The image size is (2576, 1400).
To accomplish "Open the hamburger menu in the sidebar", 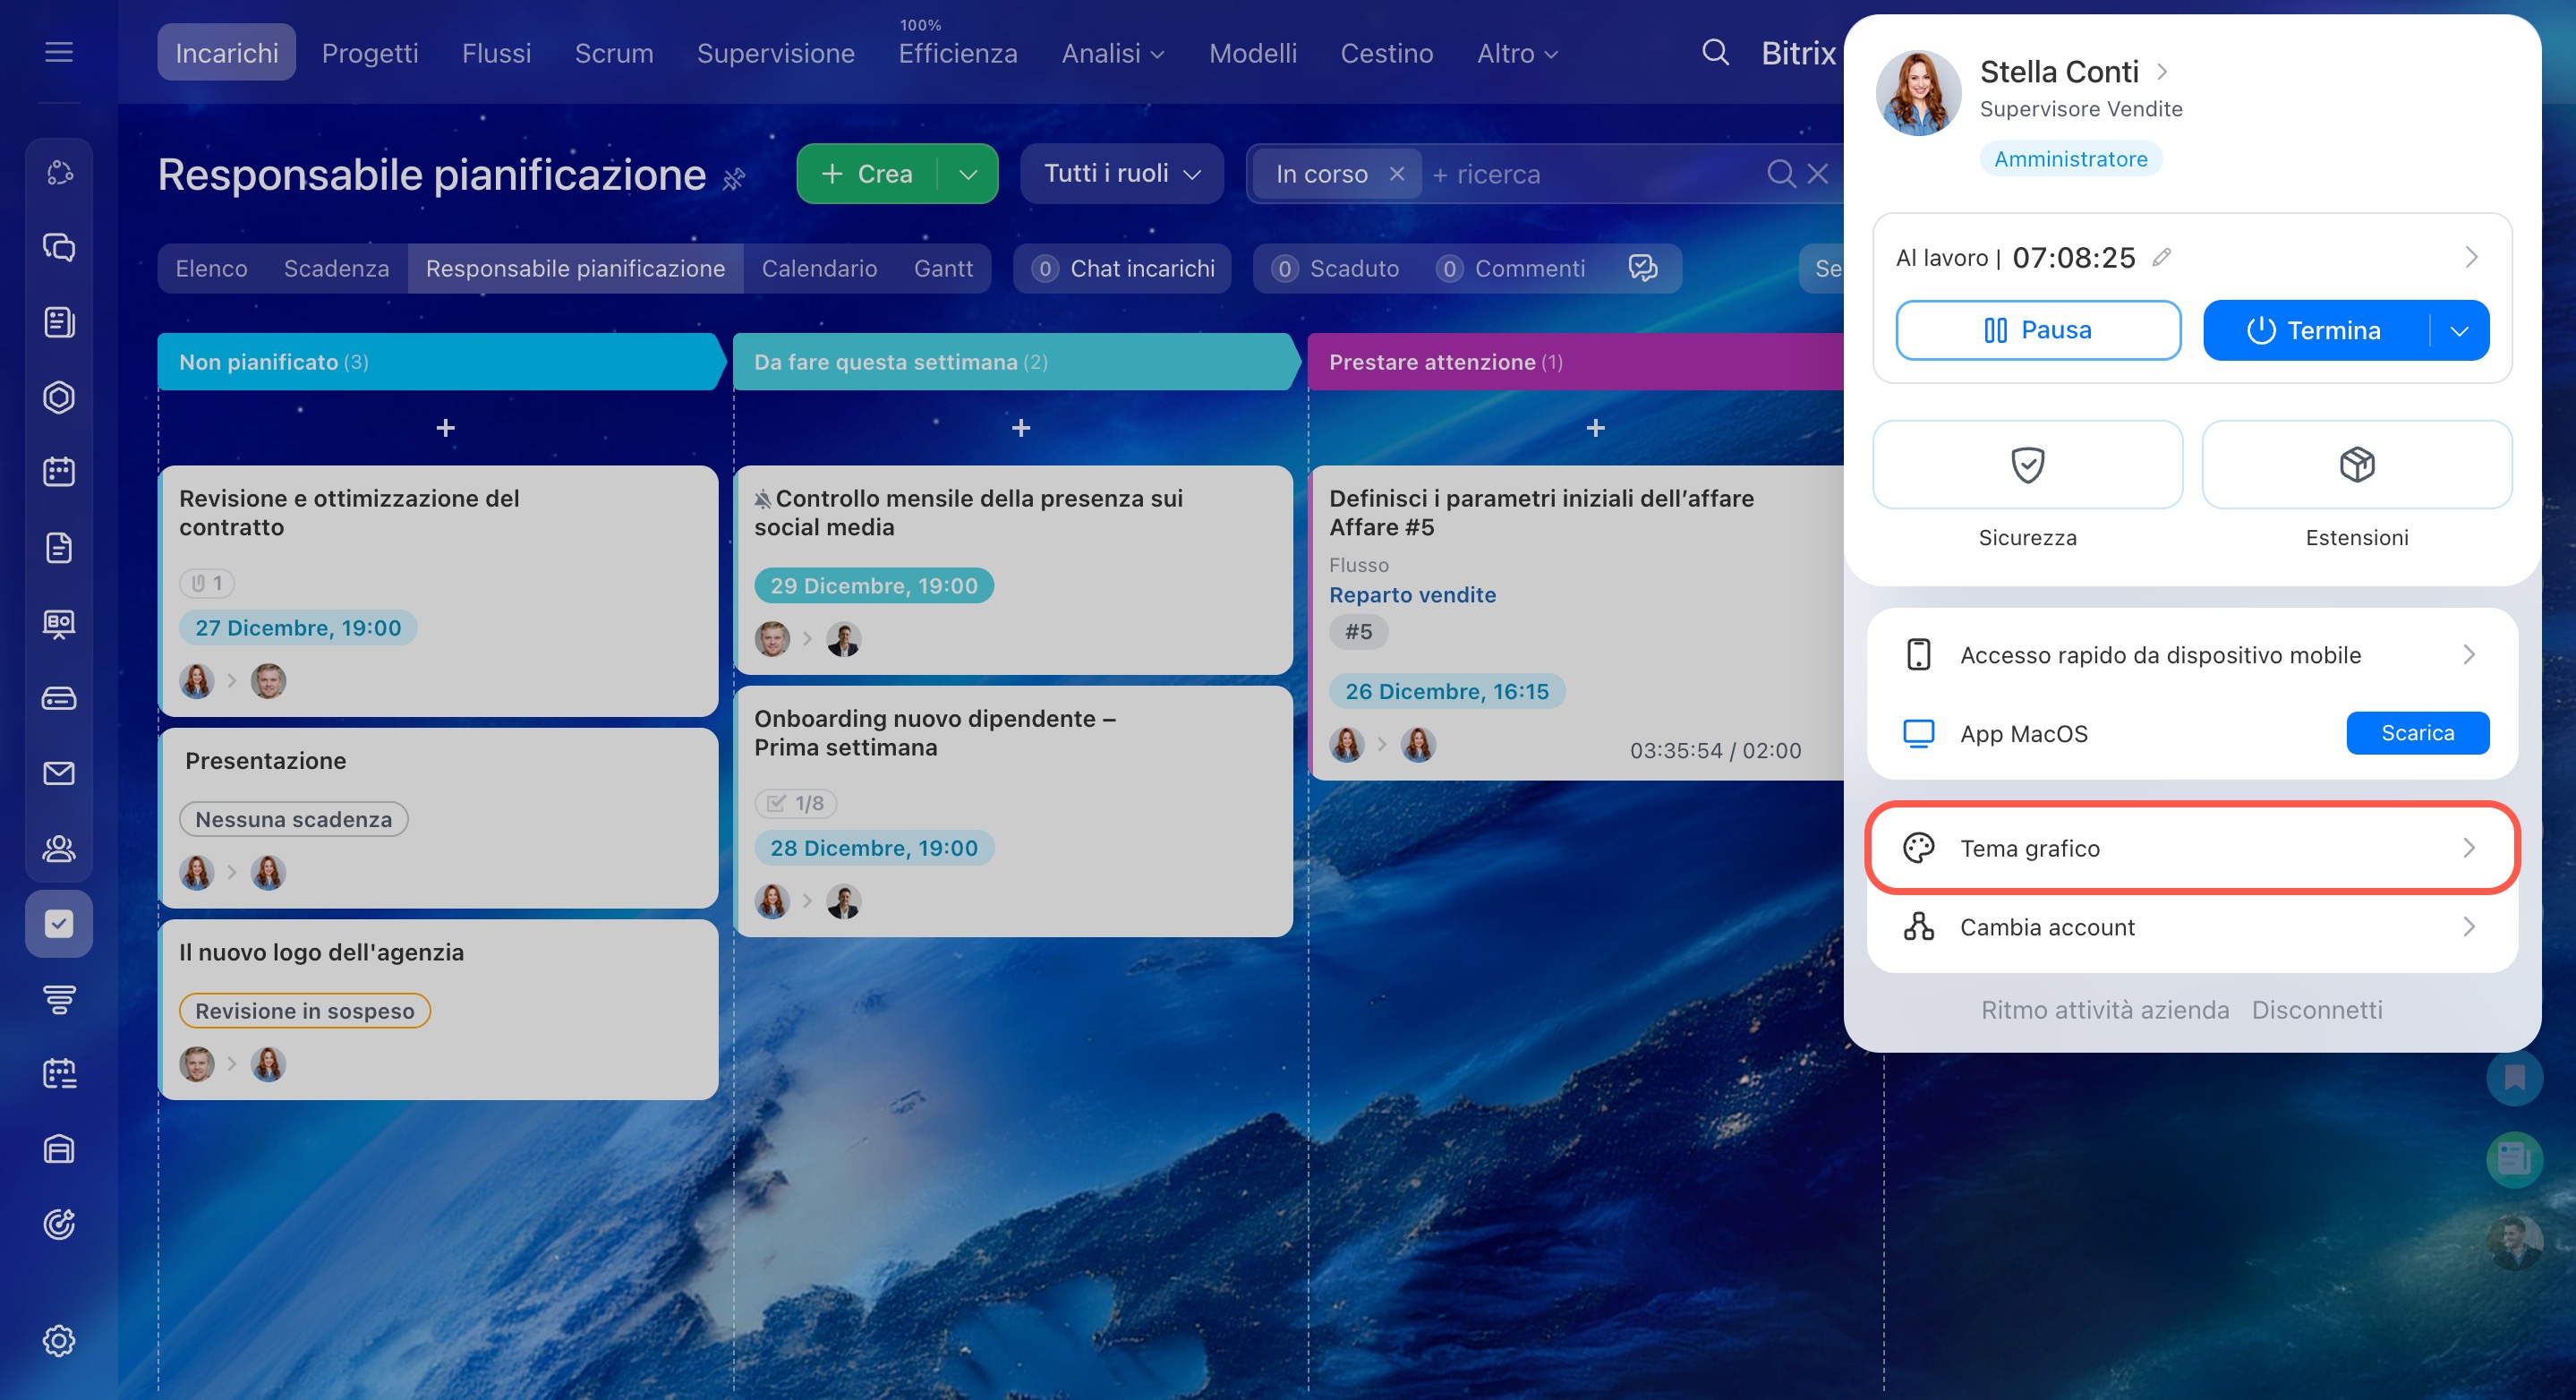I will tap(59, 52).
